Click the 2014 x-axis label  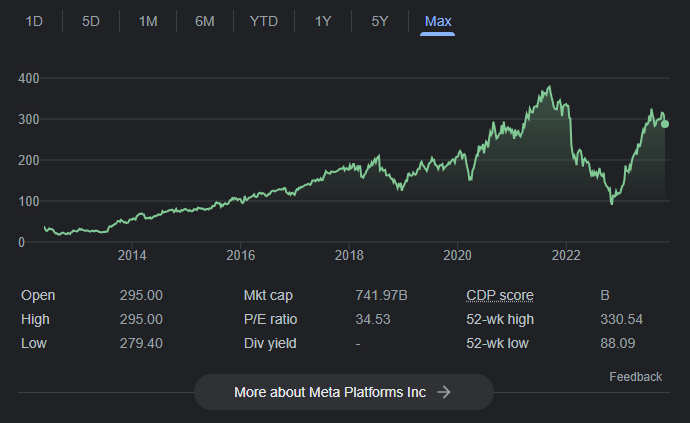pos(132,255)
